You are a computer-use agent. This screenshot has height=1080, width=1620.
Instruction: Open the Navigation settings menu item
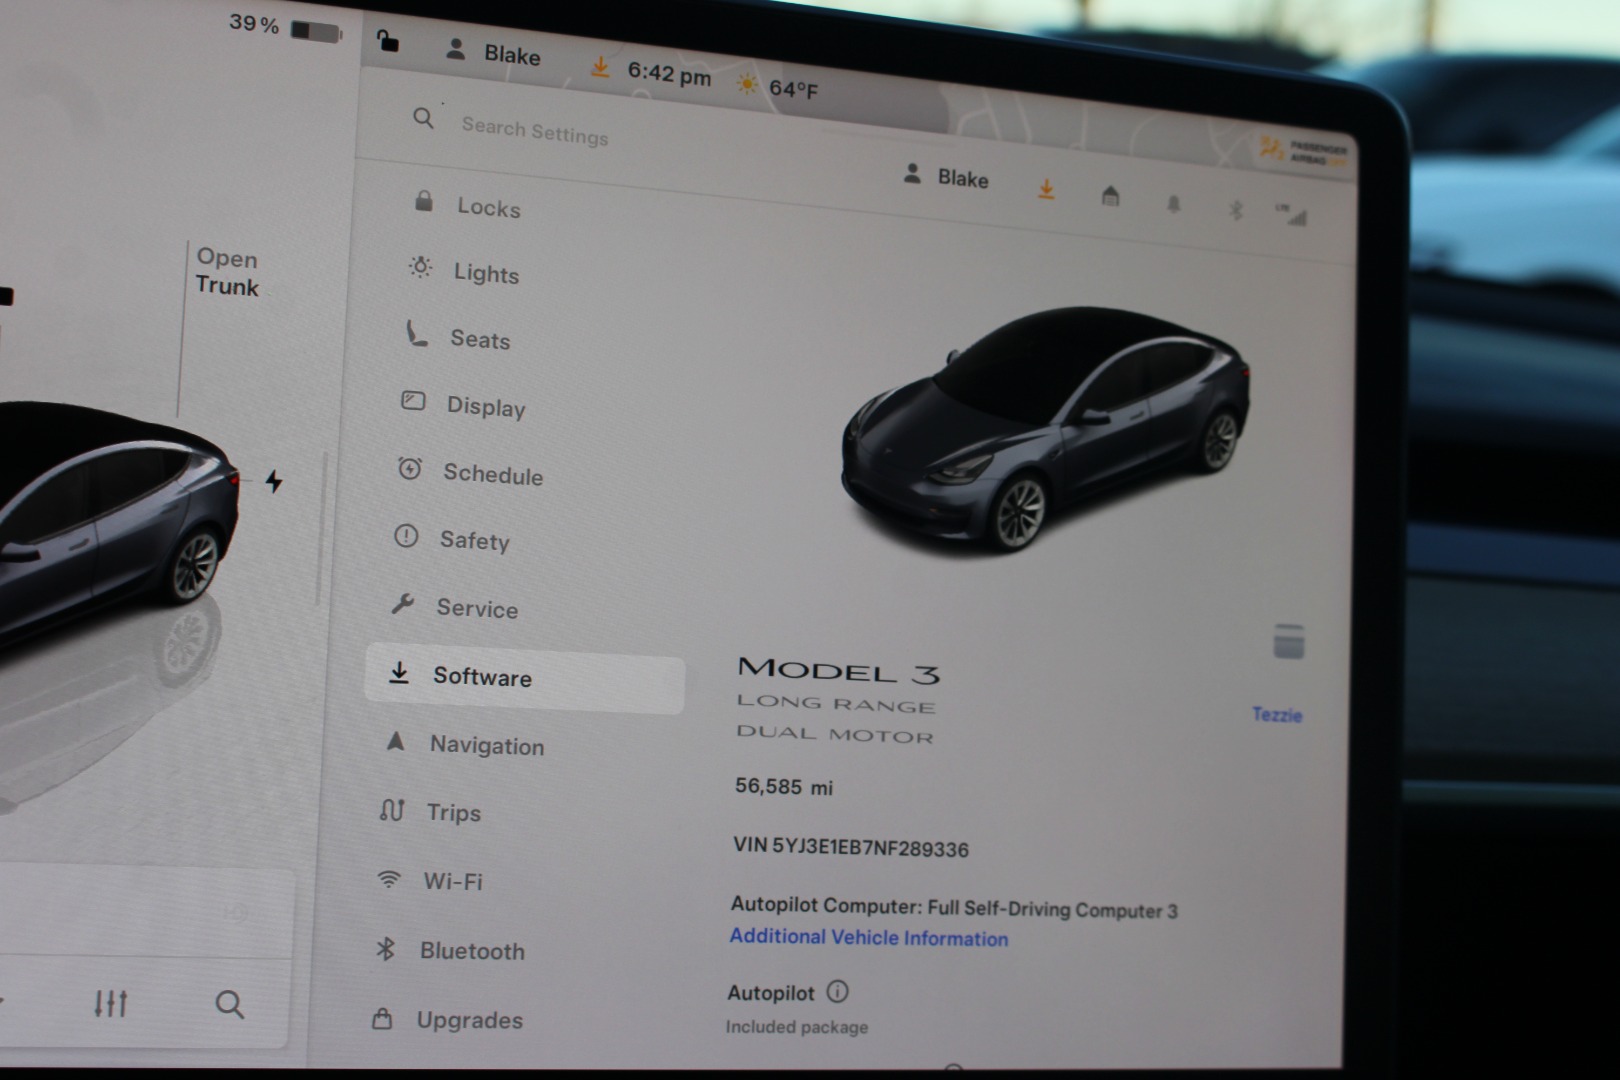click(486, 745)
